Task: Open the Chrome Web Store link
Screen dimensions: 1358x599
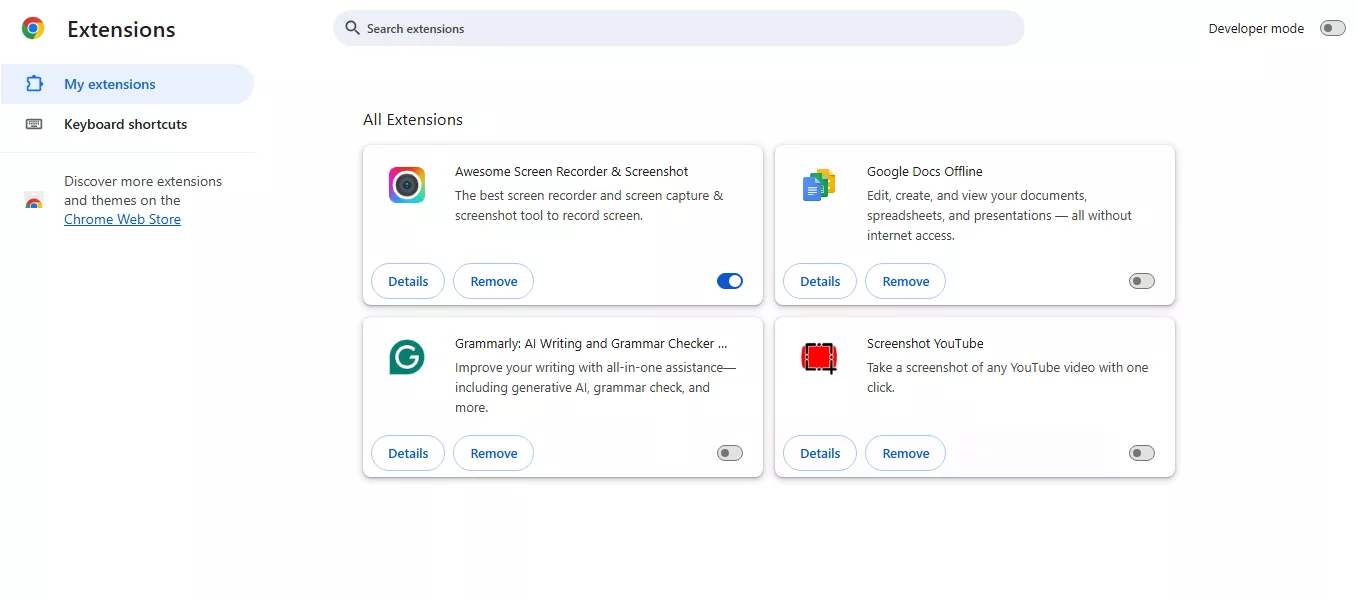Action: 122,219
